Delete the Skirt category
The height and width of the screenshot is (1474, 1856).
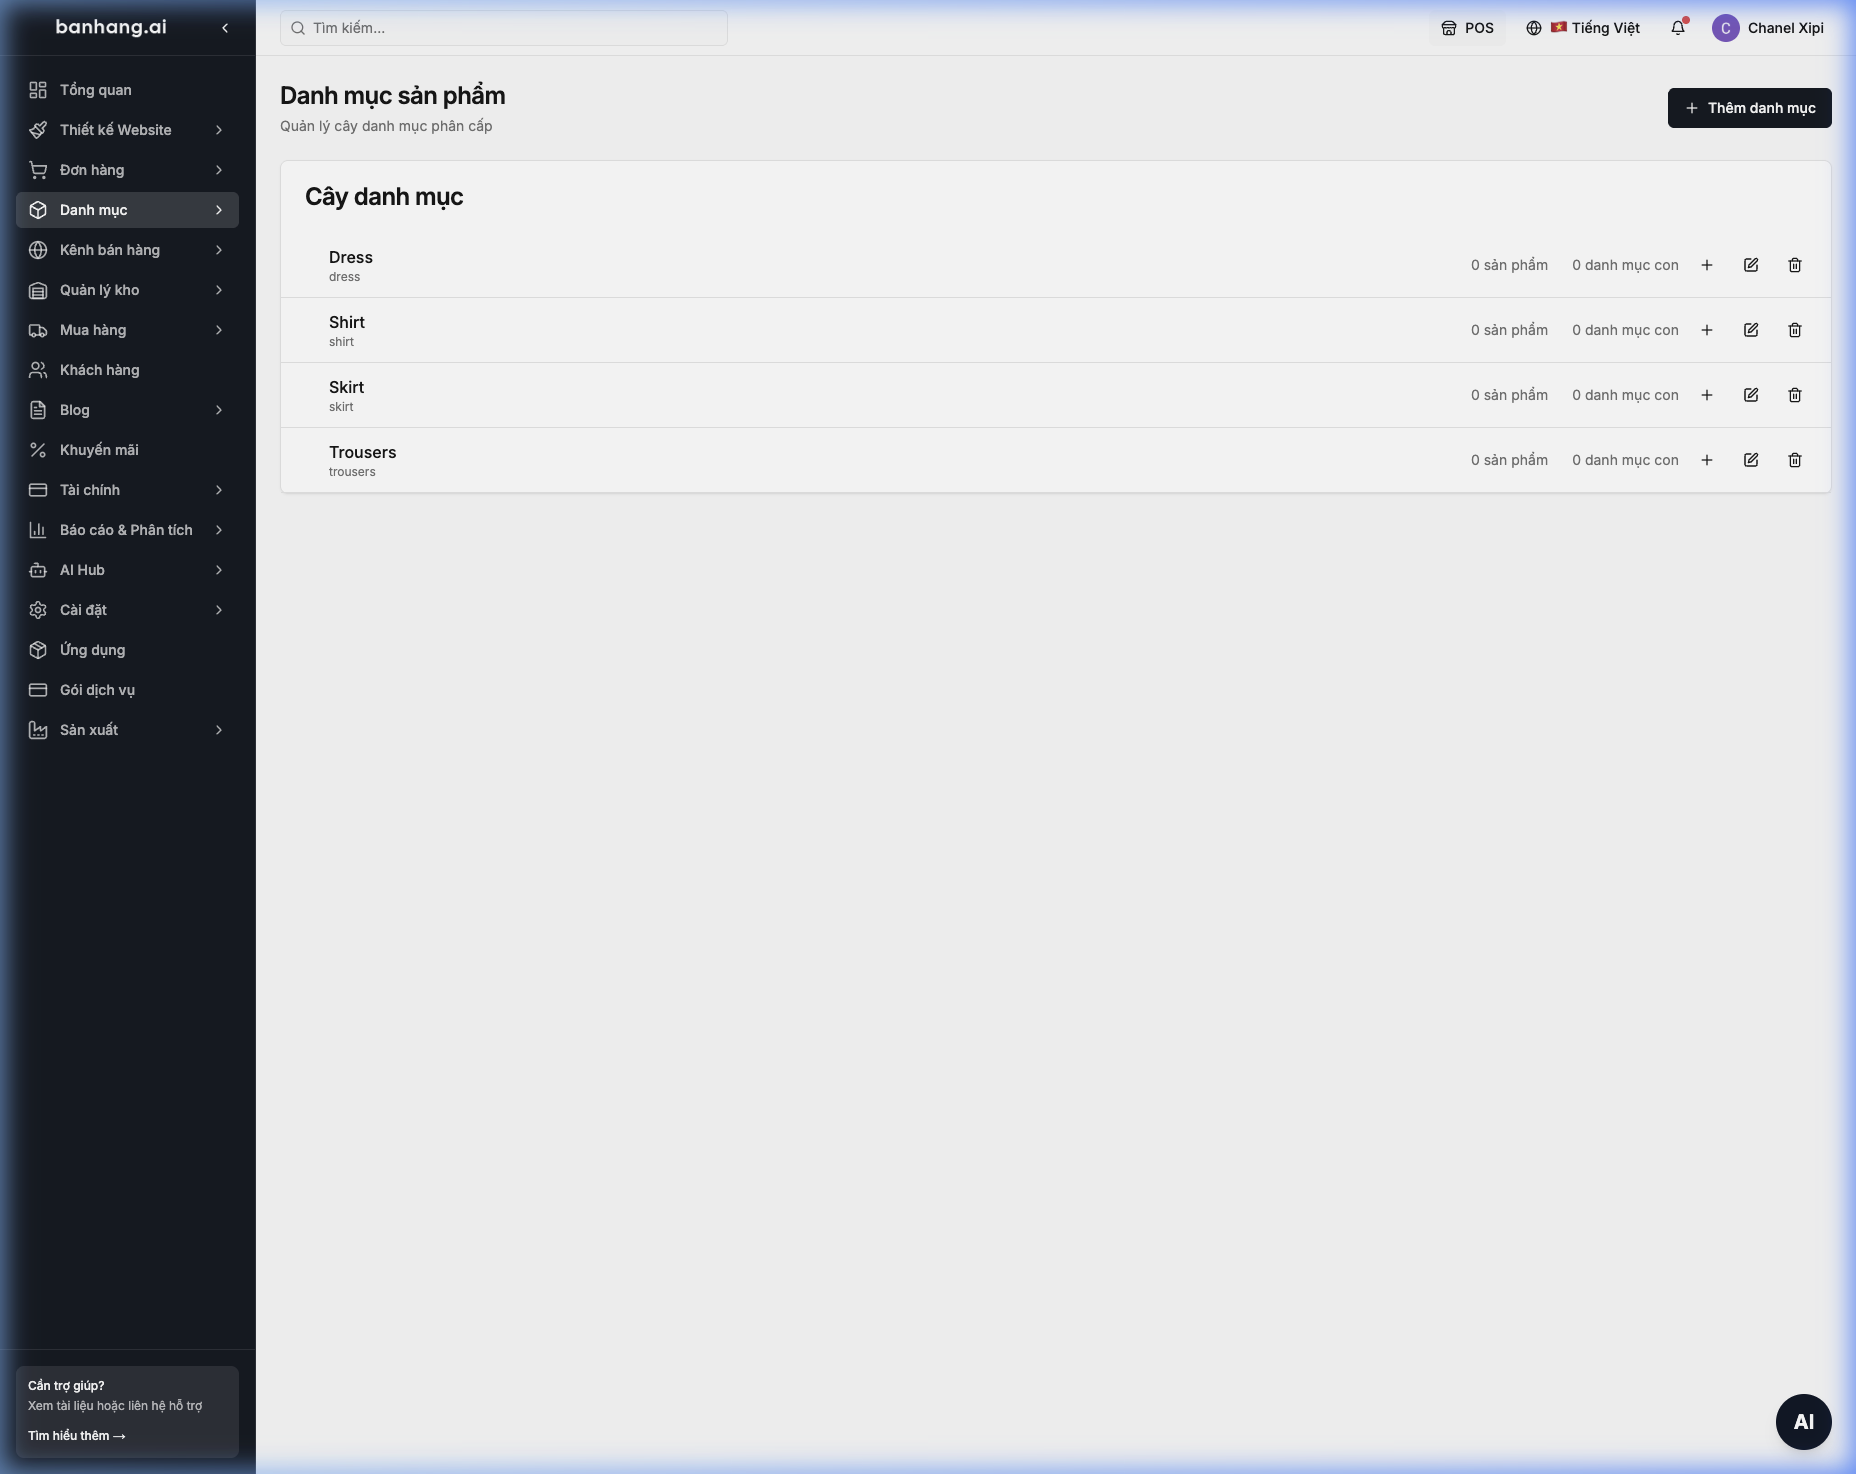tap(1795, 395)
